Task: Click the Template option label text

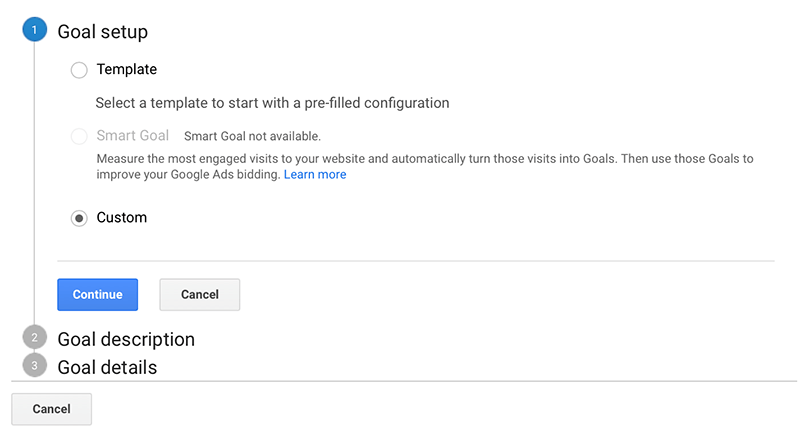Action: (x=126, y=70)
